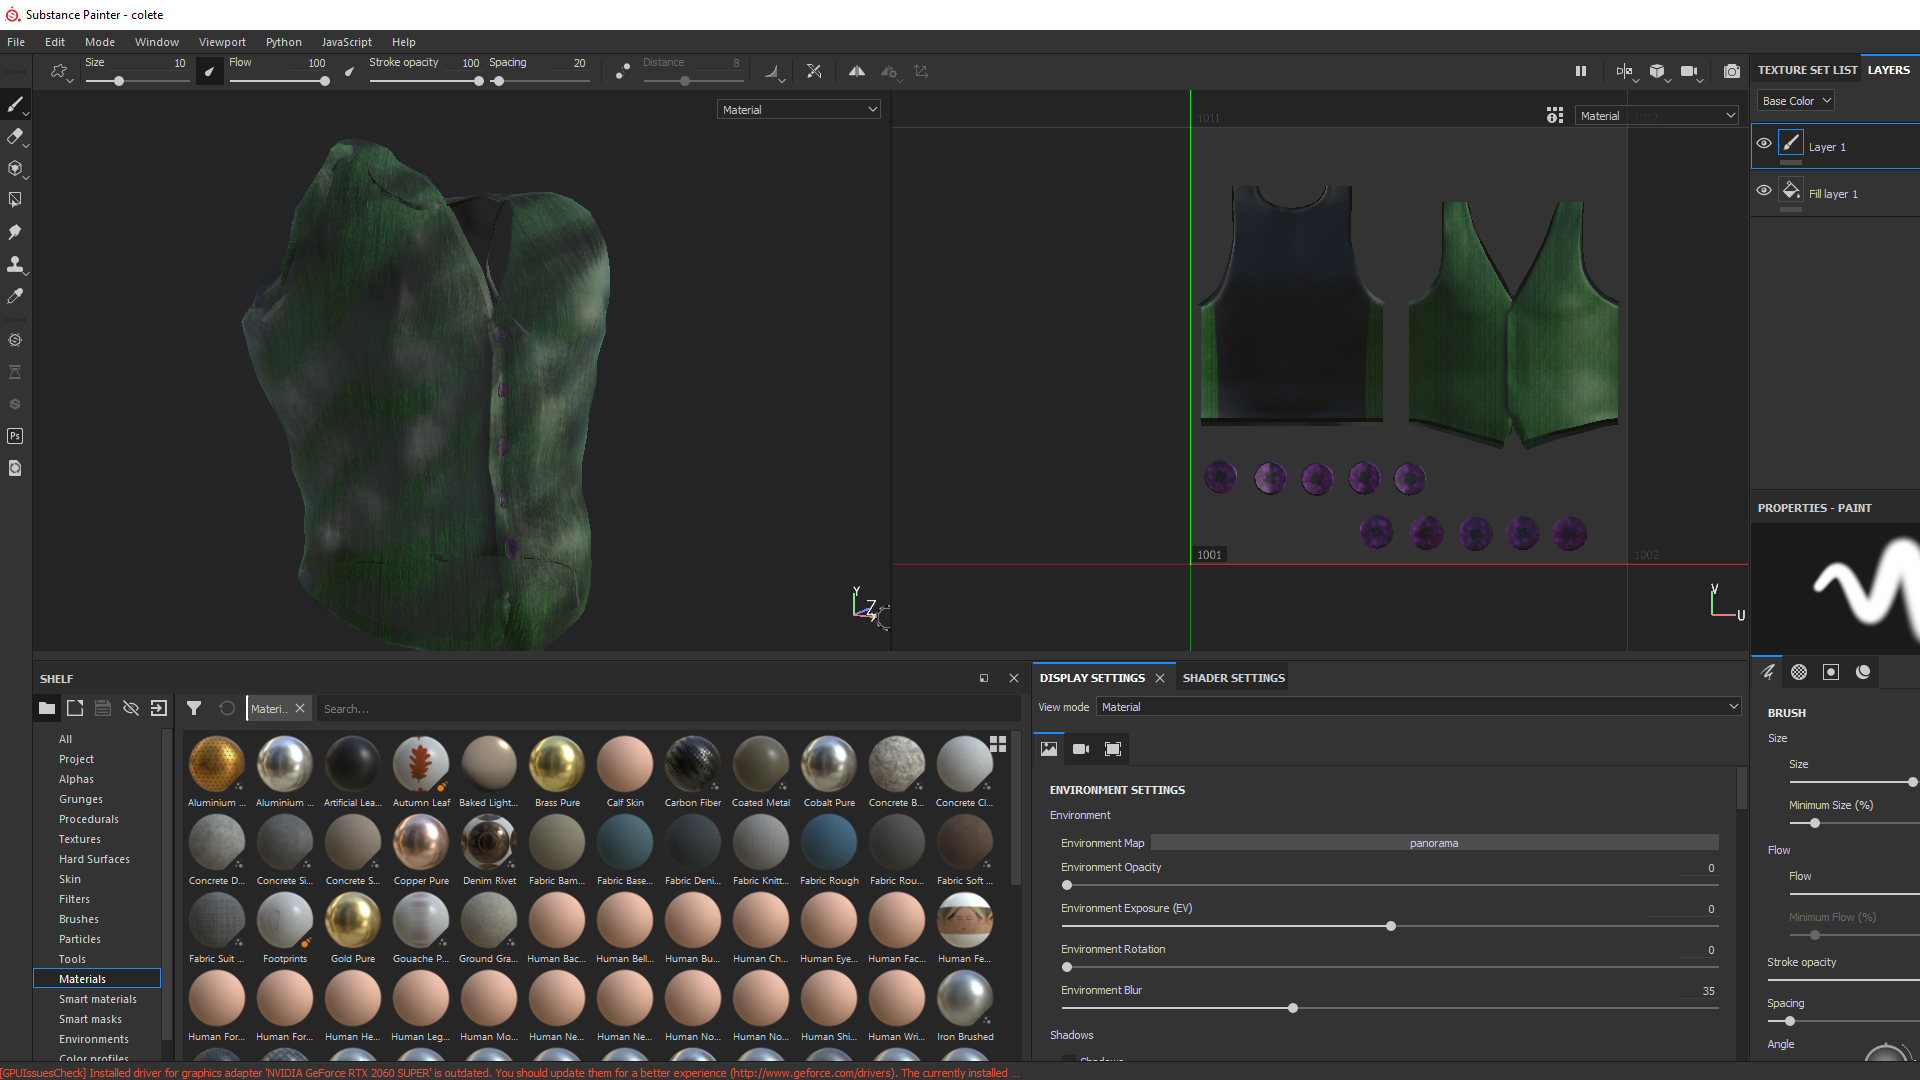Click the shelf folder icon
Viewport: 1920px width, 1080px height.
pos(47,708)
